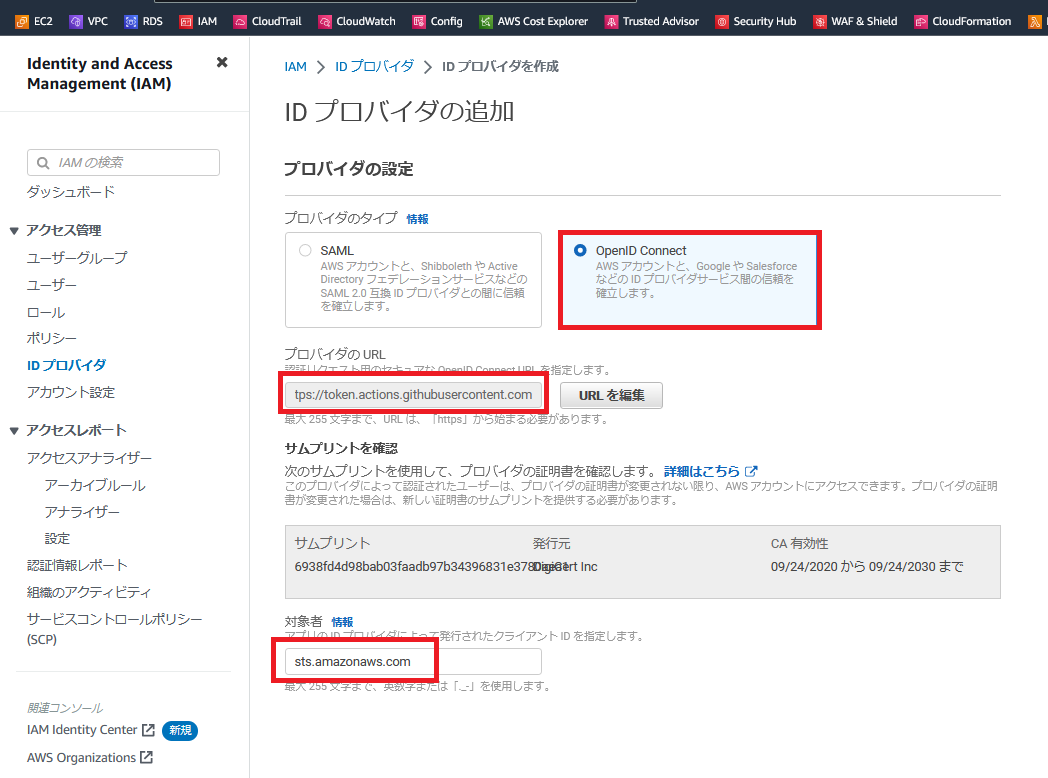The height and width of the screenshot is (778, 1048).
Task: Focus the IAM の検索 search field
Action: [x=124, y=162]
